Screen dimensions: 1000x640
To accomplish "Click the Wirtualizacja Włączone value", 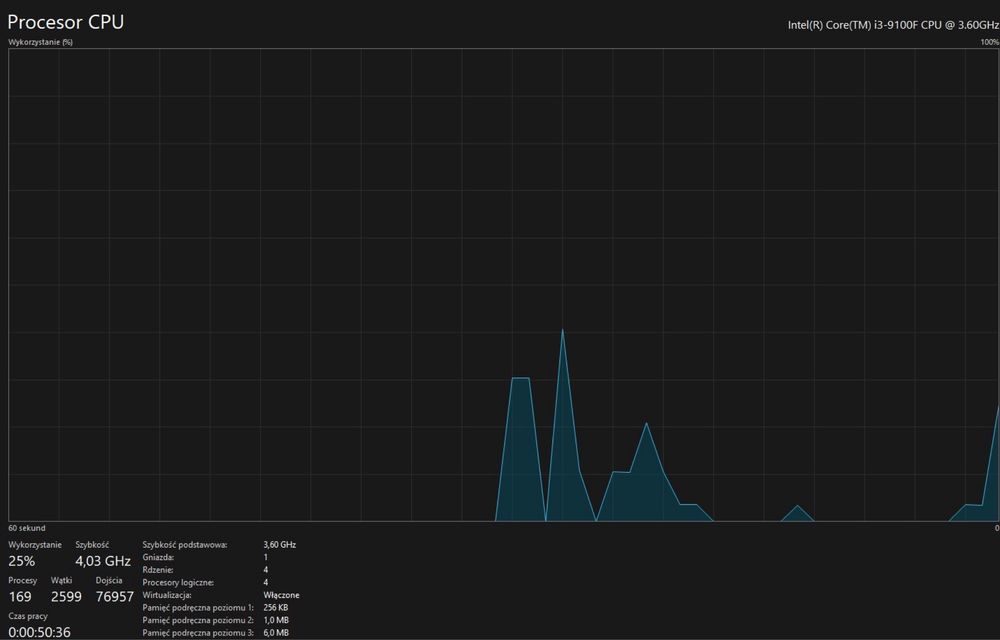I will (281, 595).
